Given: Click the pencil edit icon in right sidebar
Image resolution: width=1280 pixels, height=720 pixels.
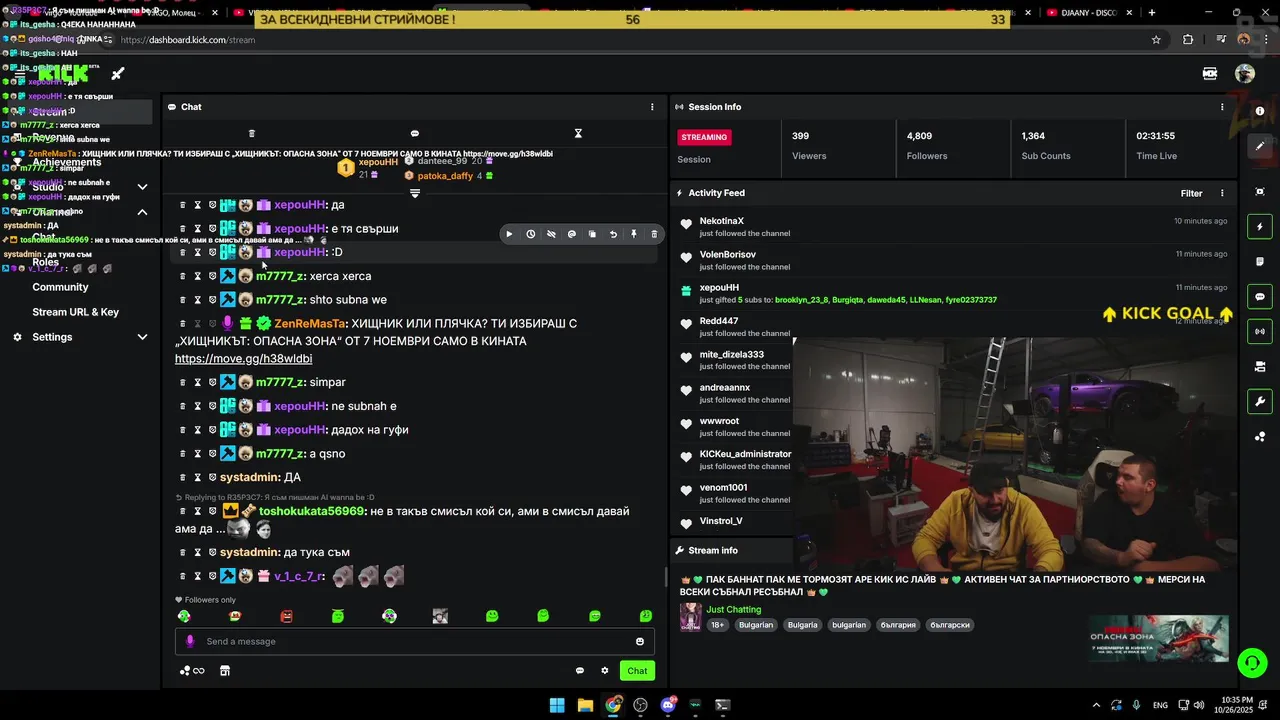Looking at the screenshot, I should click(x=1260, y=146).
